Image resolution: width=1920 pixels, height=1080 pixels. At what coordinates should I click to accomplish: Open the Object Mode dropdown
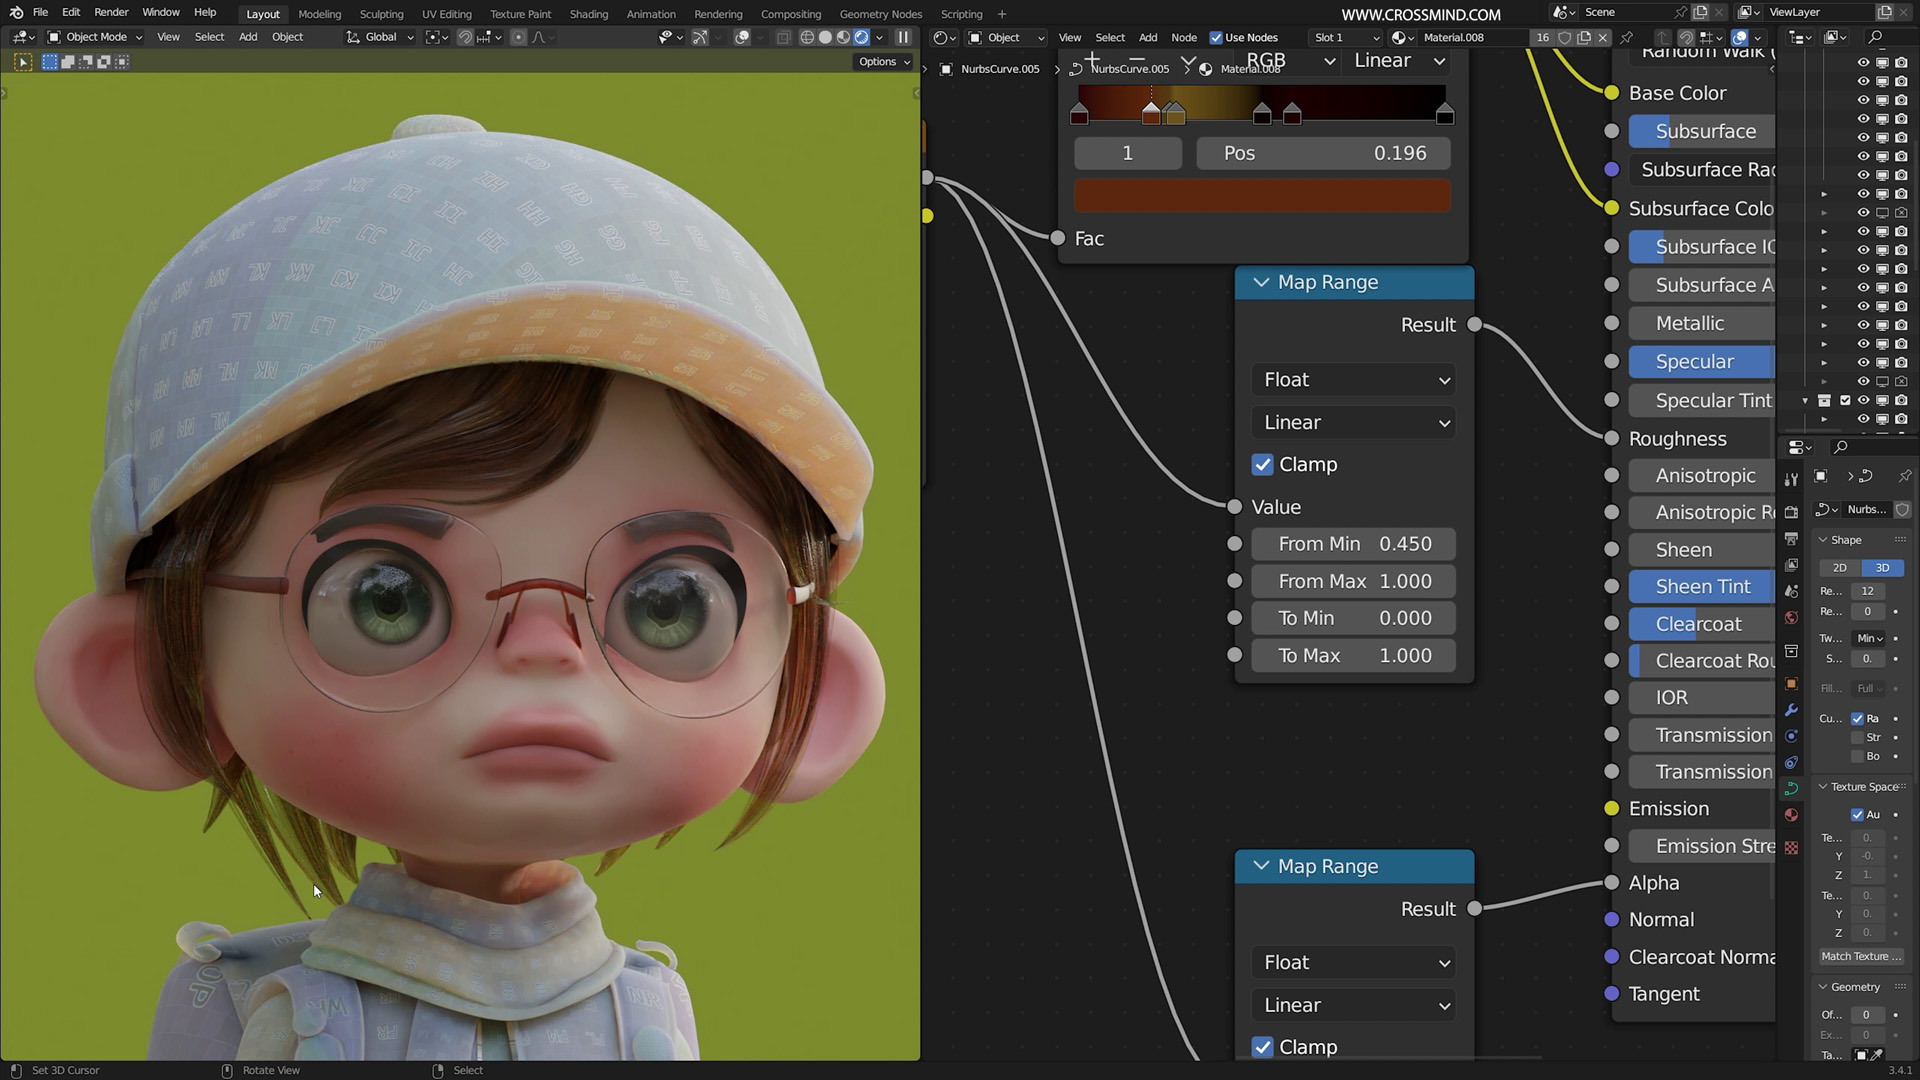coord(95,37)
